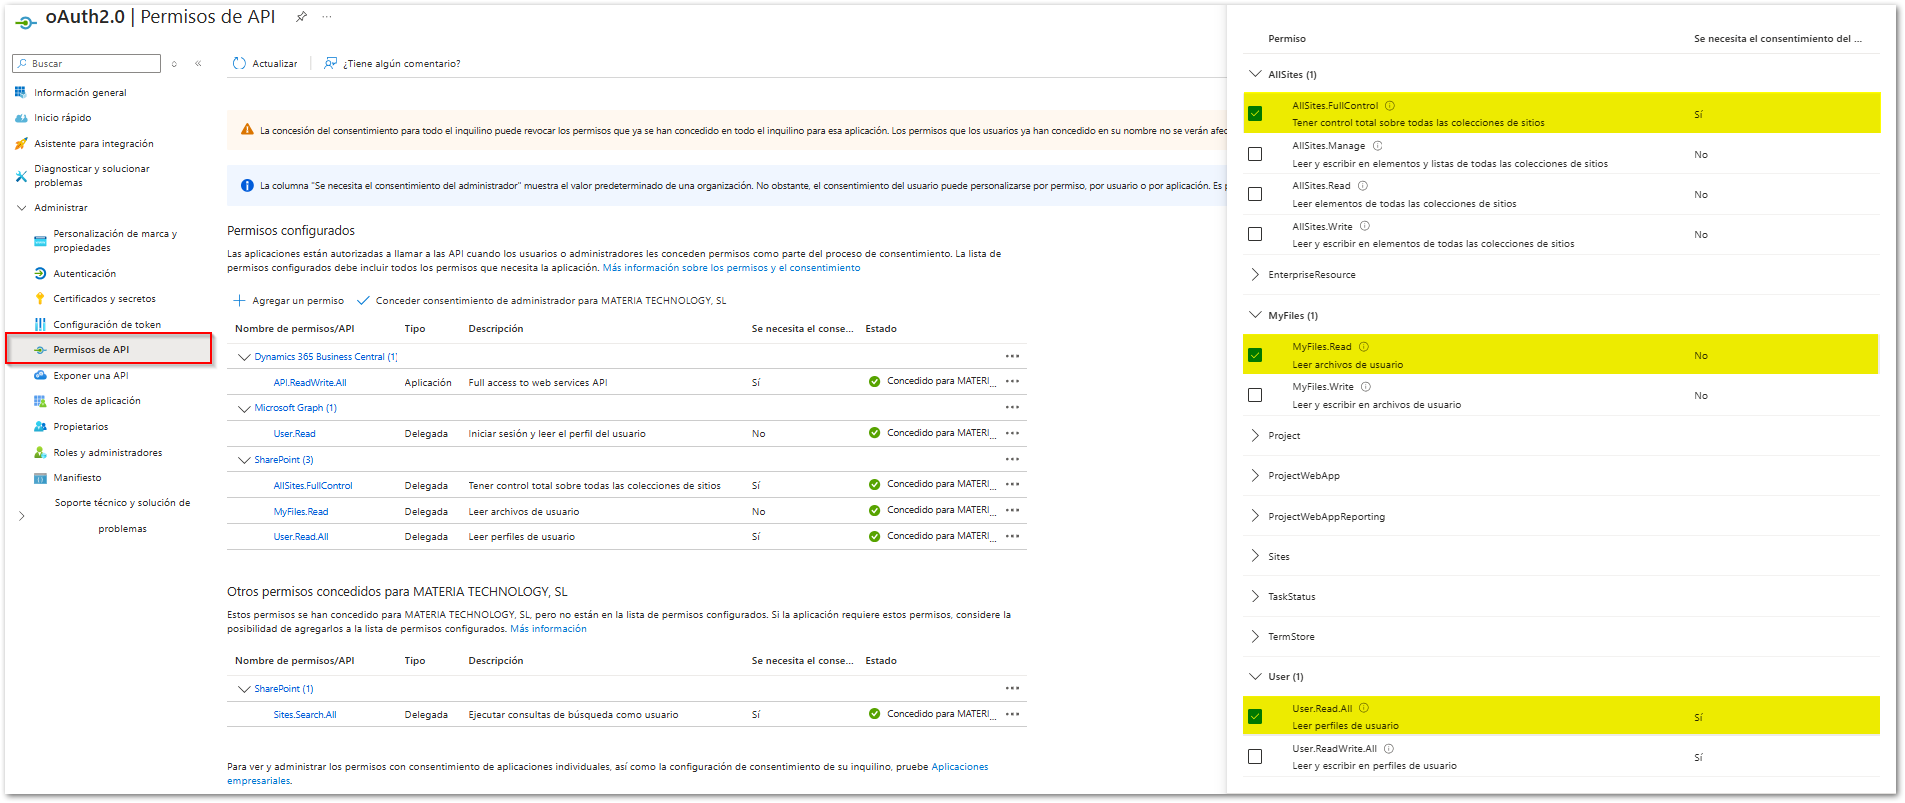Uncheck the MyFiles.Read permission checkbox
The height and width of the screenshot is (803, 1905).
[x=1255, y=355]
